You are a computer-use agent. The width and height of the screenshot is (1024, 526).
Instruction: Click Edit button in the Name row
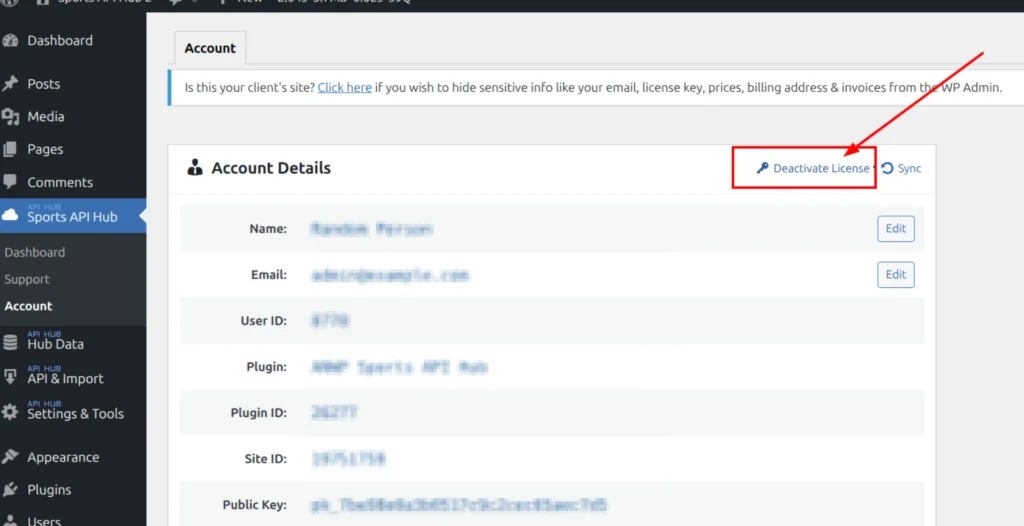coord(895,229)
